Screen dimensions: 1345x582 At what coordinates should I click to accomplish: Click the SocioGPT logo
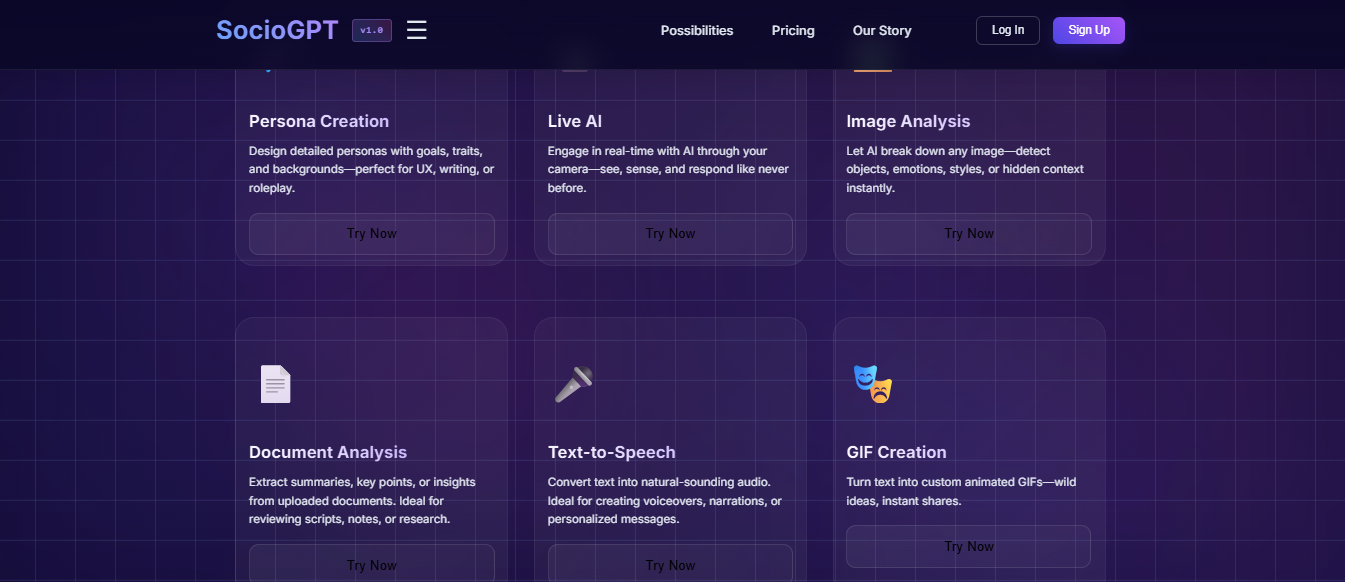[277, 30]
